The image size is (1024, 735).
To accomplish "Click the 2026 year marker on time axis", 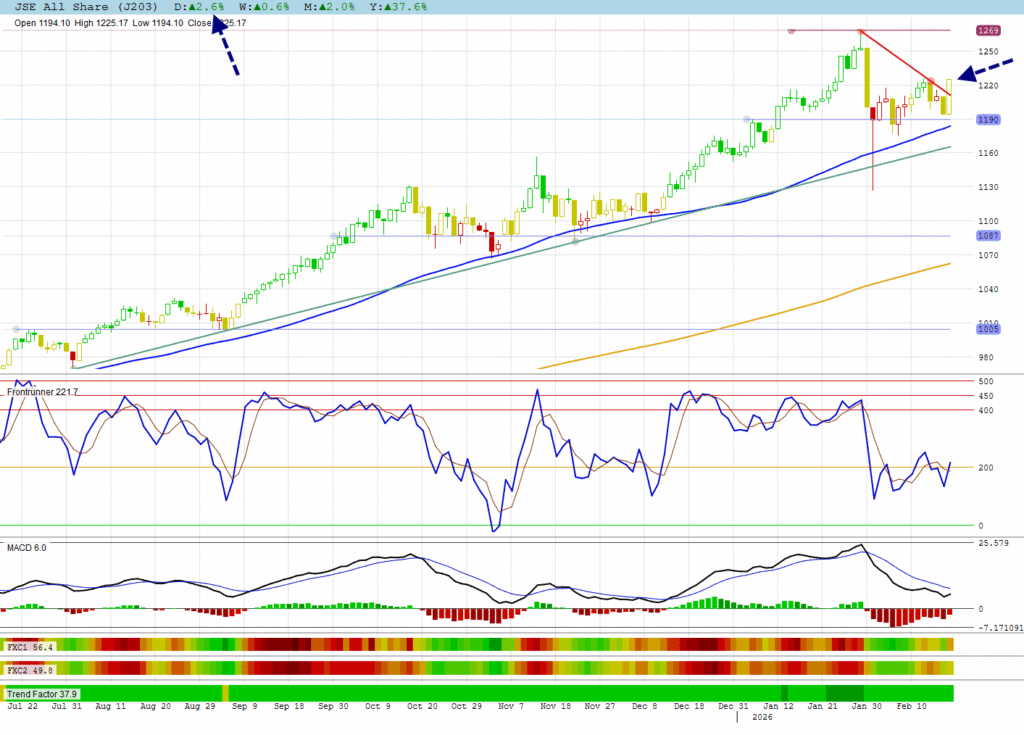I will click(x=761, y=717).
